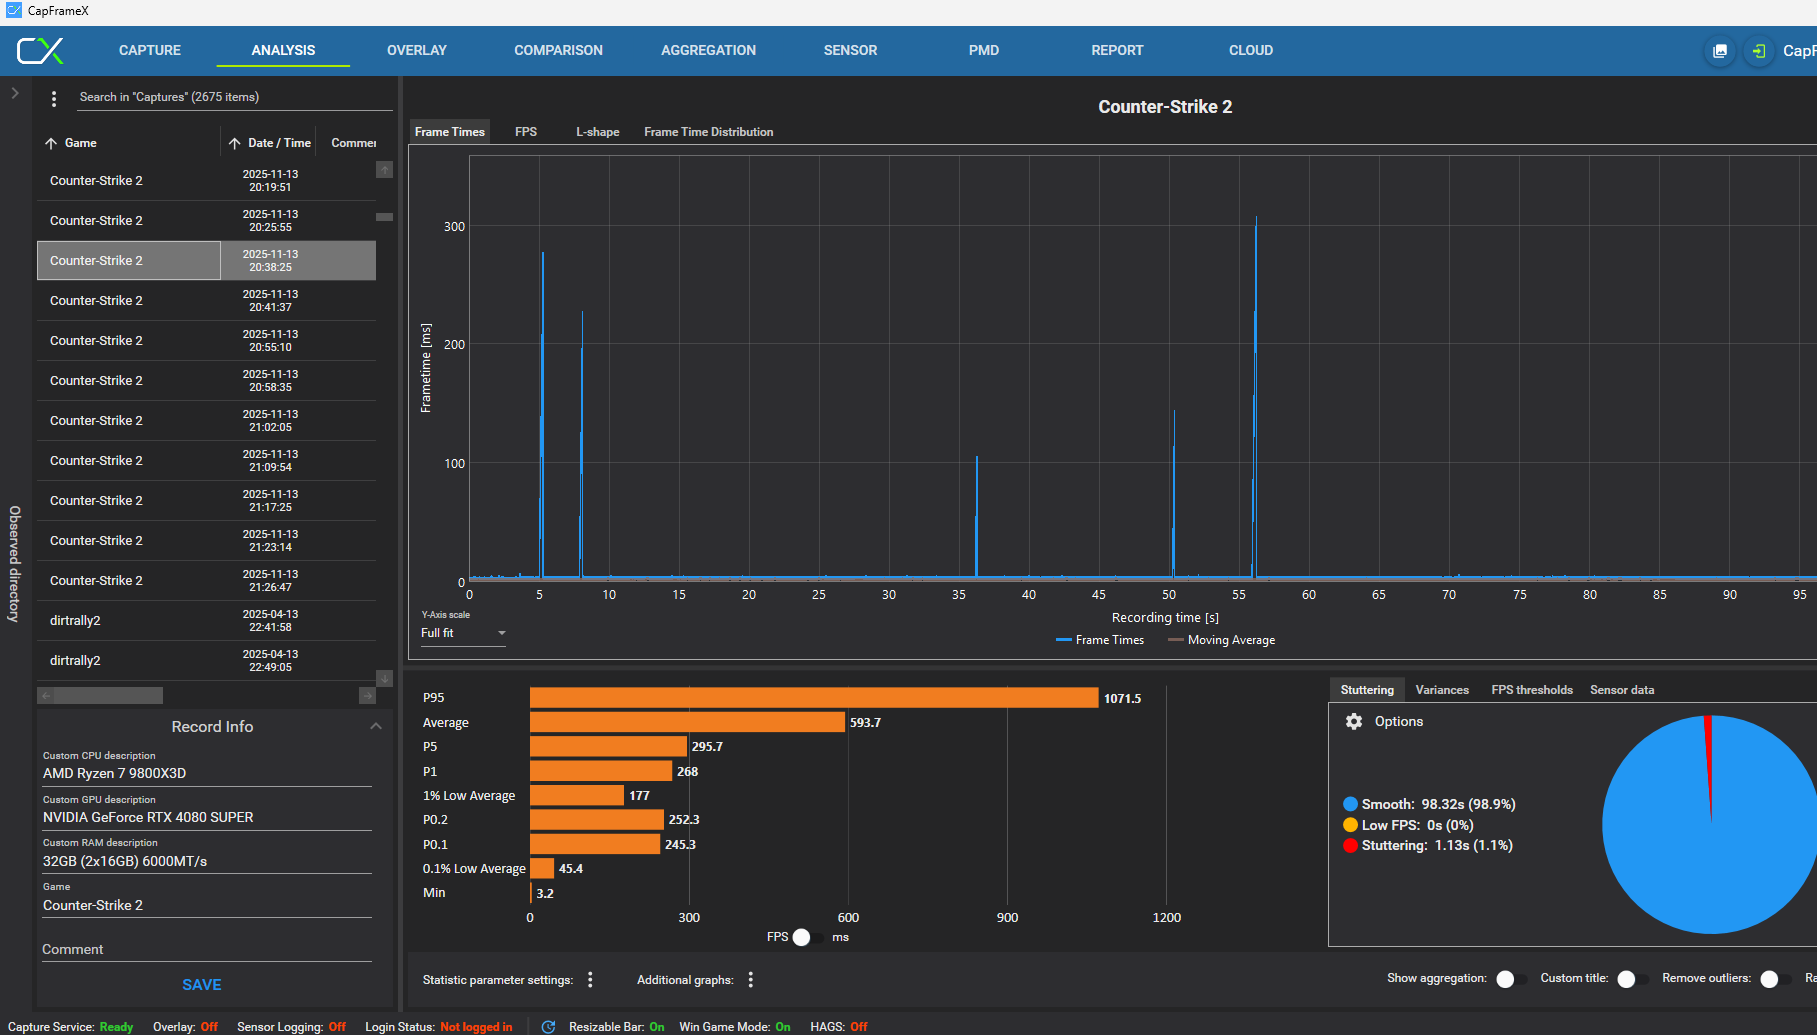
Task: Turn on the Custom title toggle
Action: tap(1631, 979)
